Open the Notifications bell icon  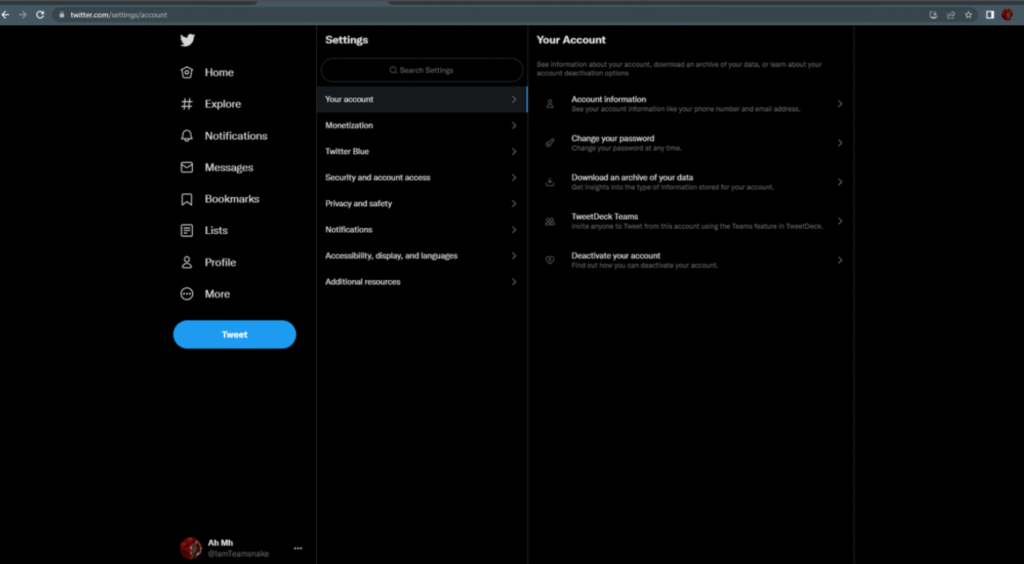pyautogui.click(x=187, y=136)
